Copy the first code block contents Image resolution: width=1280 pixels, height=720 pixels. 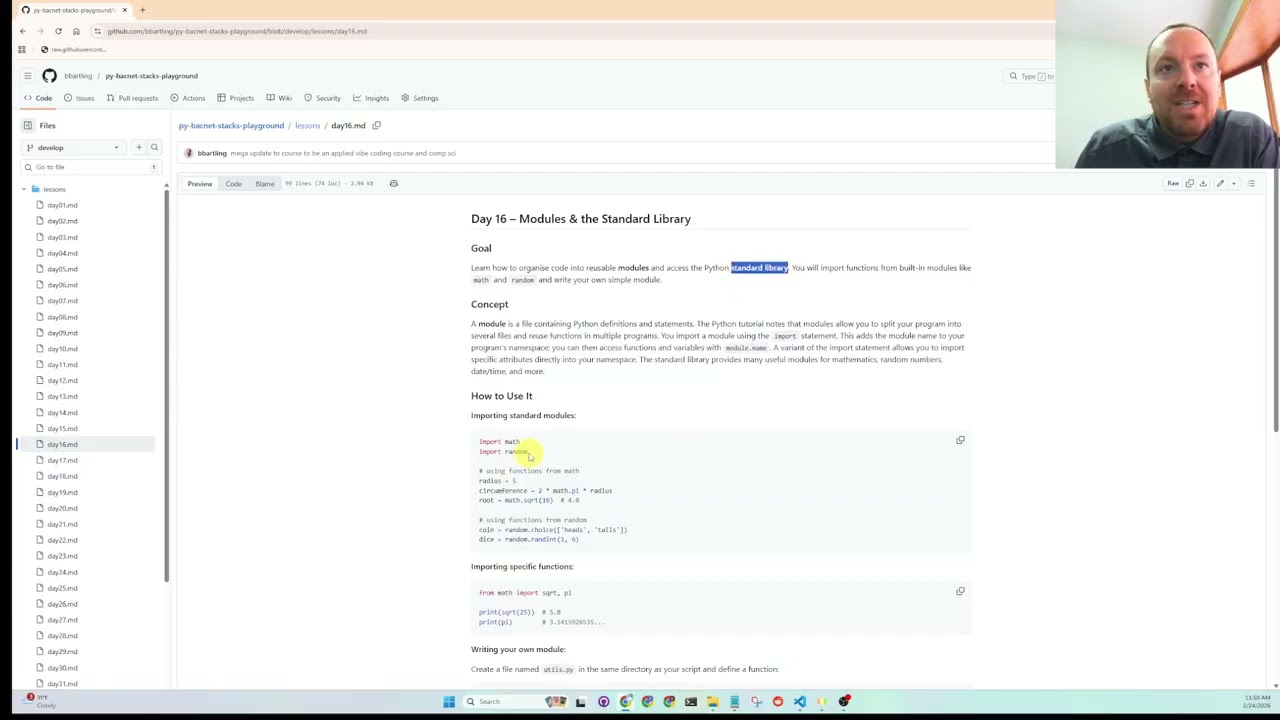click(960, 440)
